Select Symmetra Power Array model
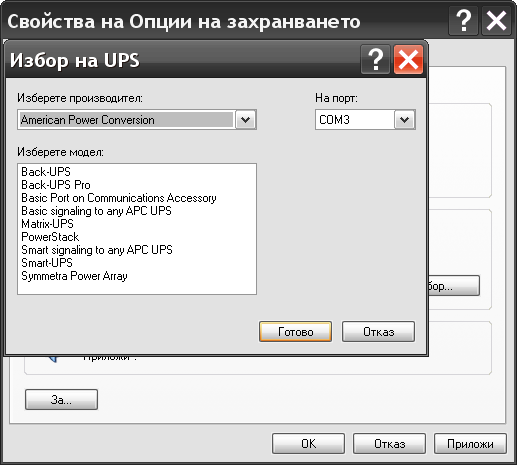Screen dimensions: 517x465 pyautogui.click(x=74, y=276)
